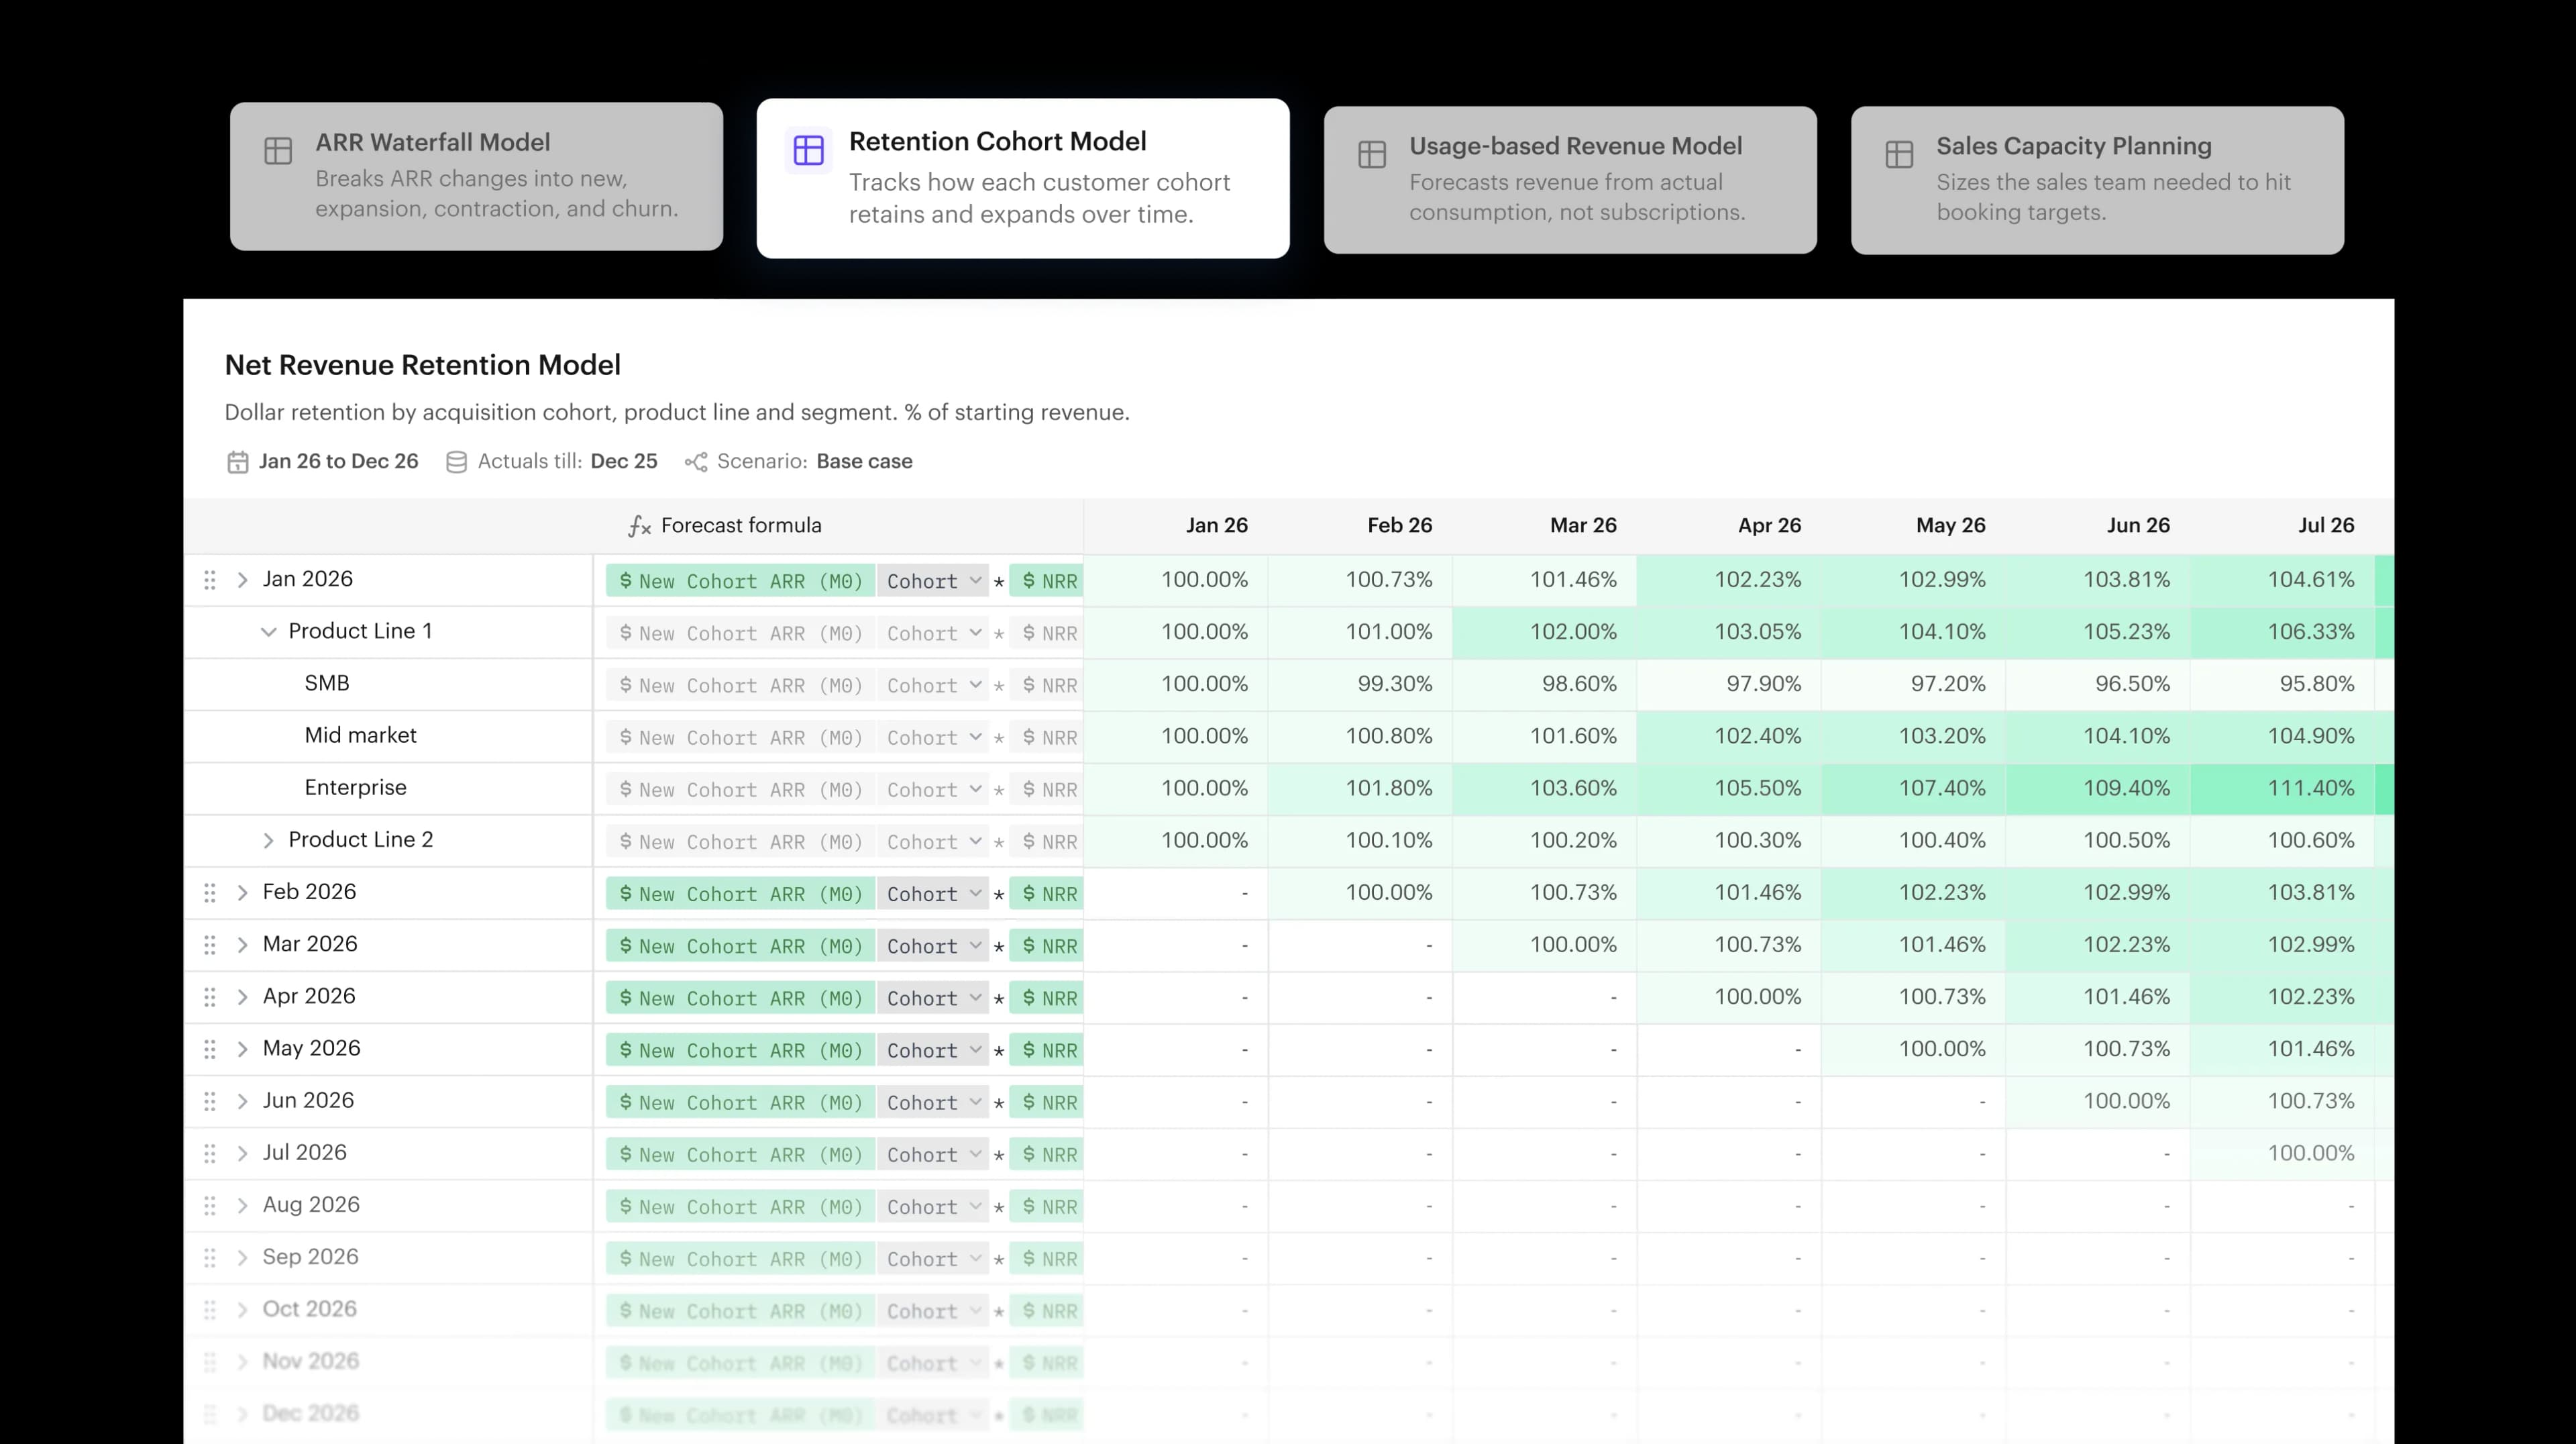Grab the drag handle of Sep 2026 row

click(x=210, y=1258)
